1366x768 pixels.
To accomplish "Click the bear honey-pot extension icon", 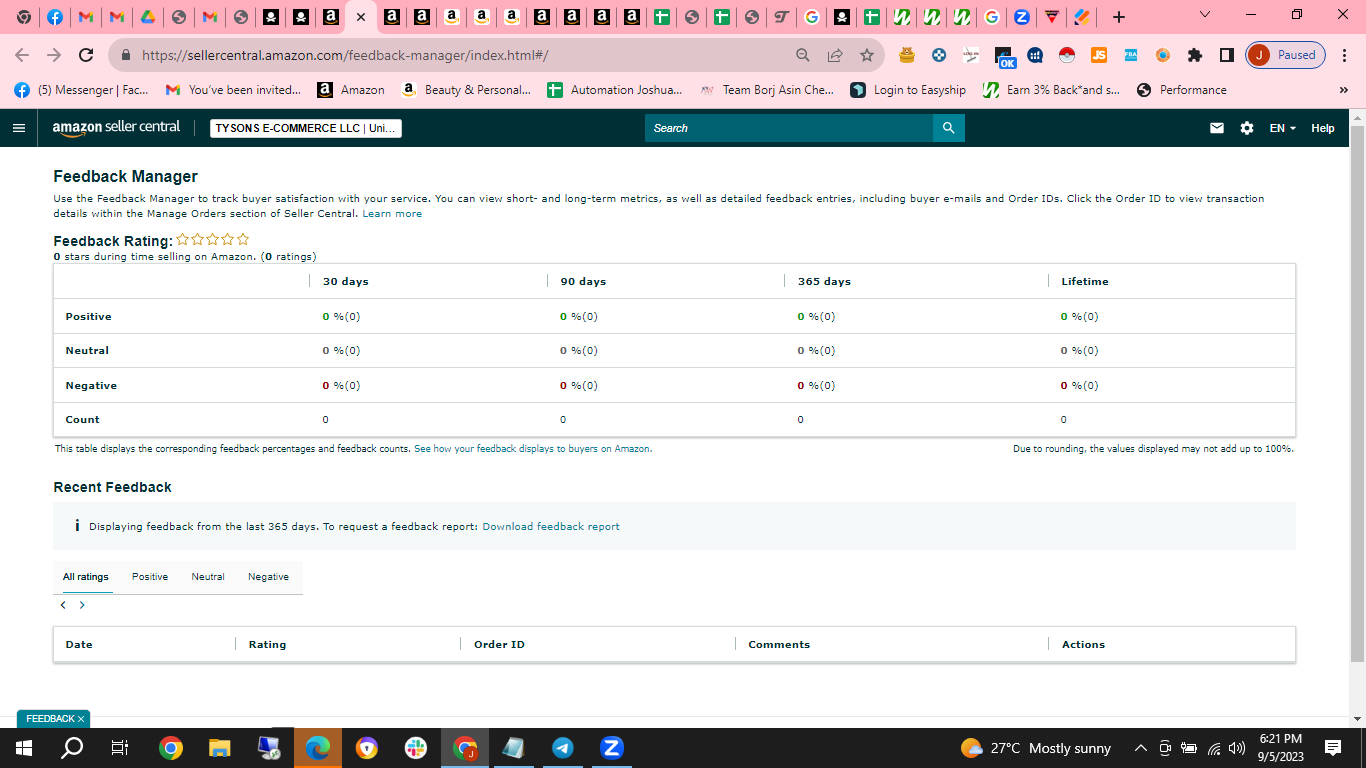I will coord(907,55).
